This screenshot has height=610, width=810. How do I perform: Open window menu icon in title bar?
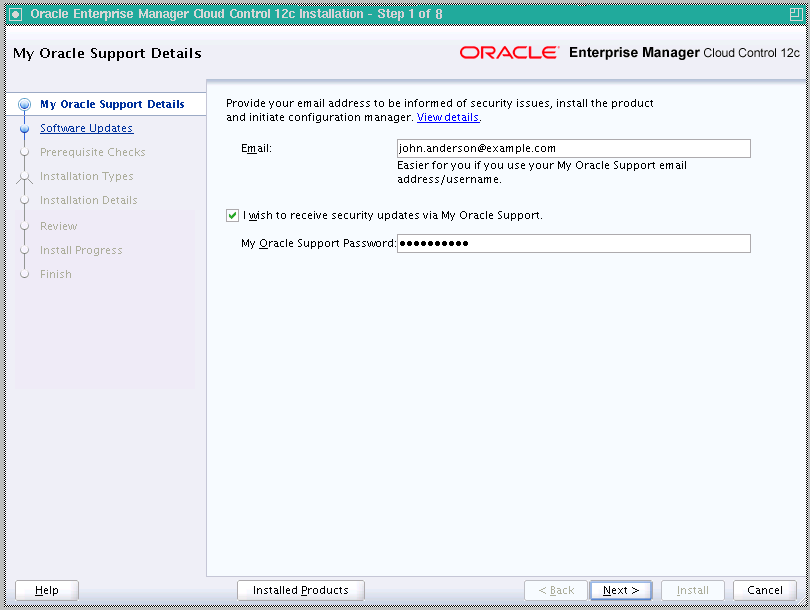[x=15, y=14]
